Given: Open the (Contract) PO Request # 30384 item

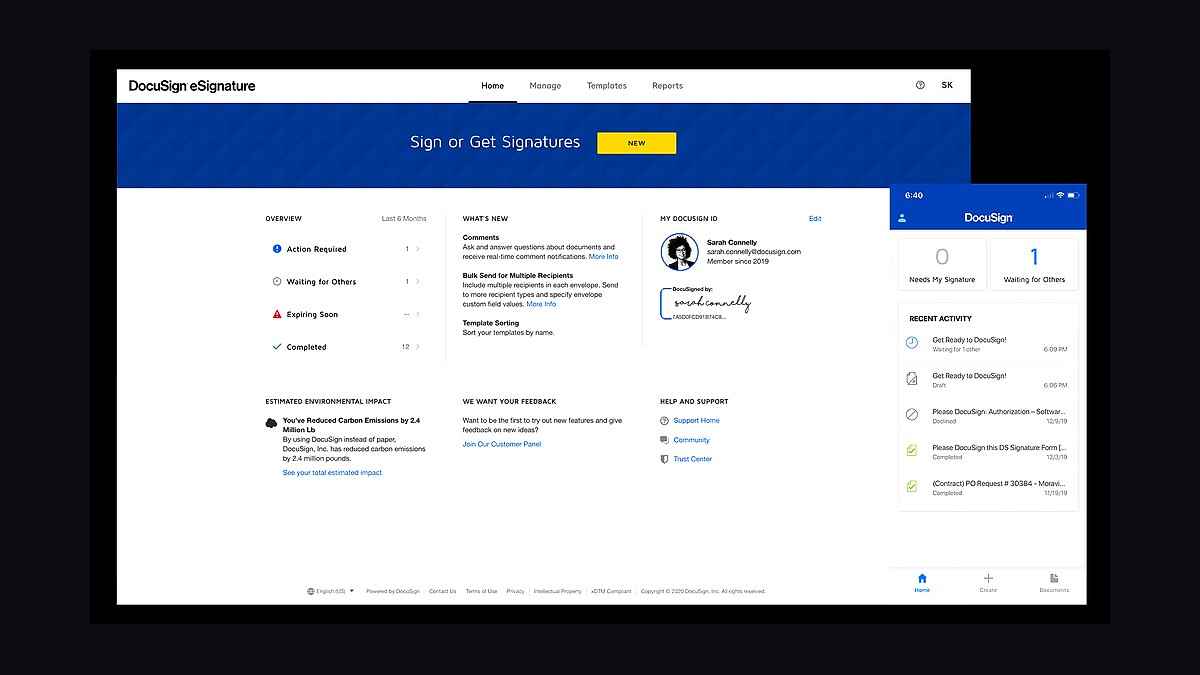Looking at the screenshot, I should [x=988, y=488].
